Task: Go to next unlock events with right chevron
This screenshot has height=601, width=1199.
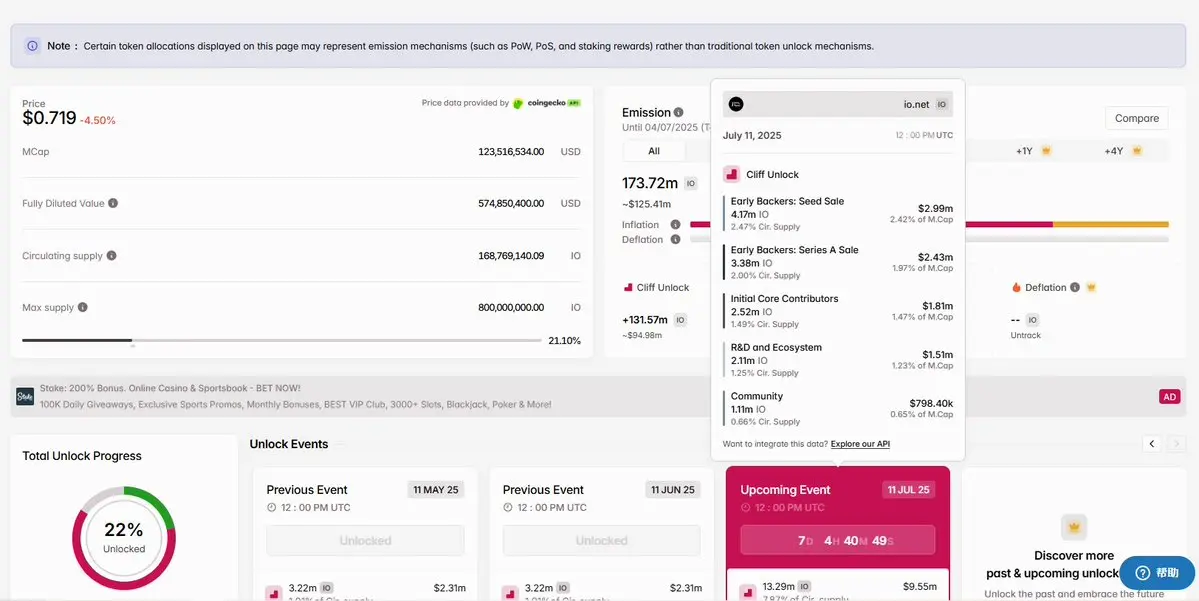Action: pos(1177,443)
